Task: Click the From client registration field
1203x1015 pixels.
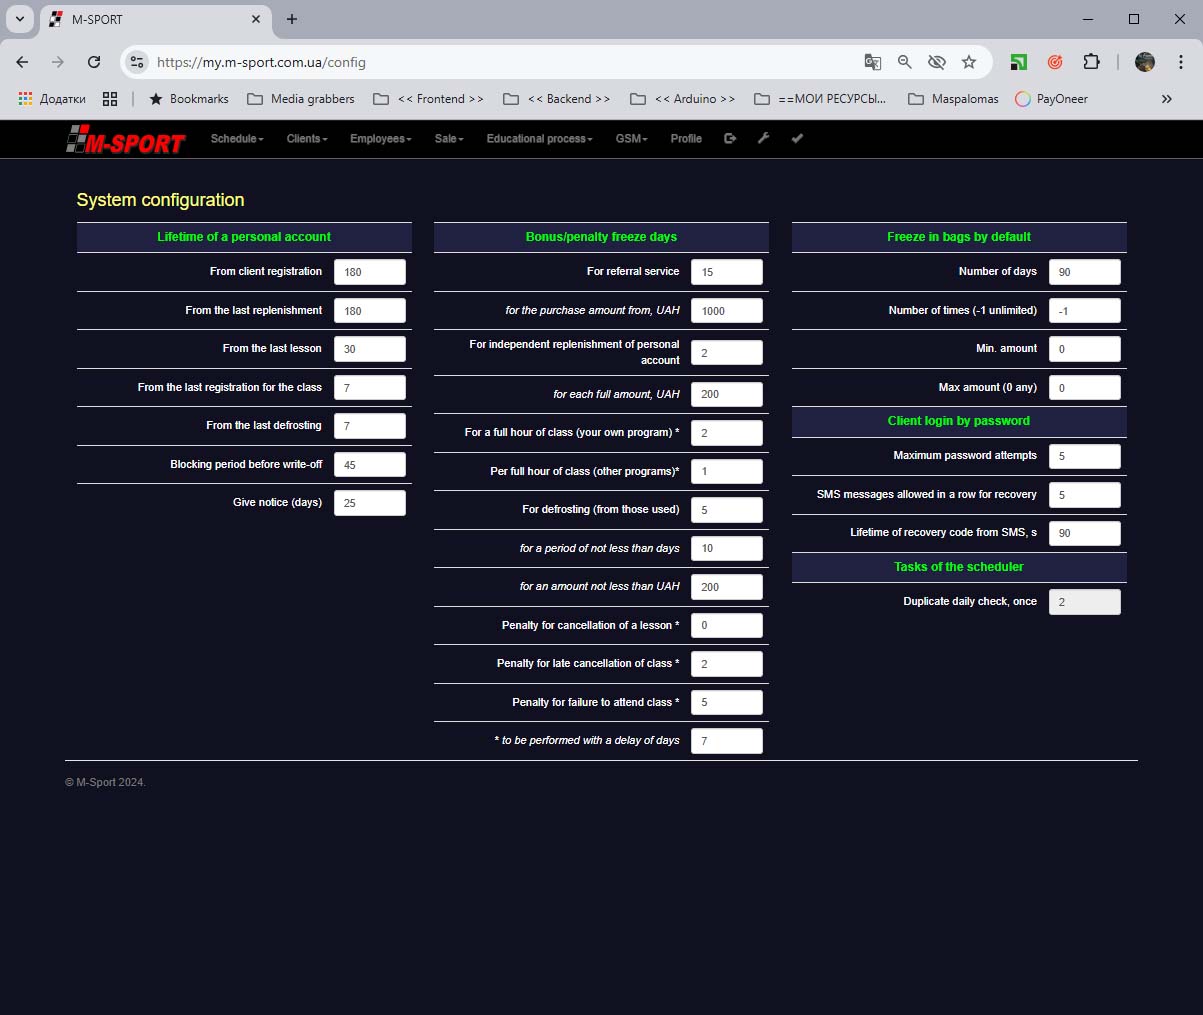Action: [x=369, y=272]
